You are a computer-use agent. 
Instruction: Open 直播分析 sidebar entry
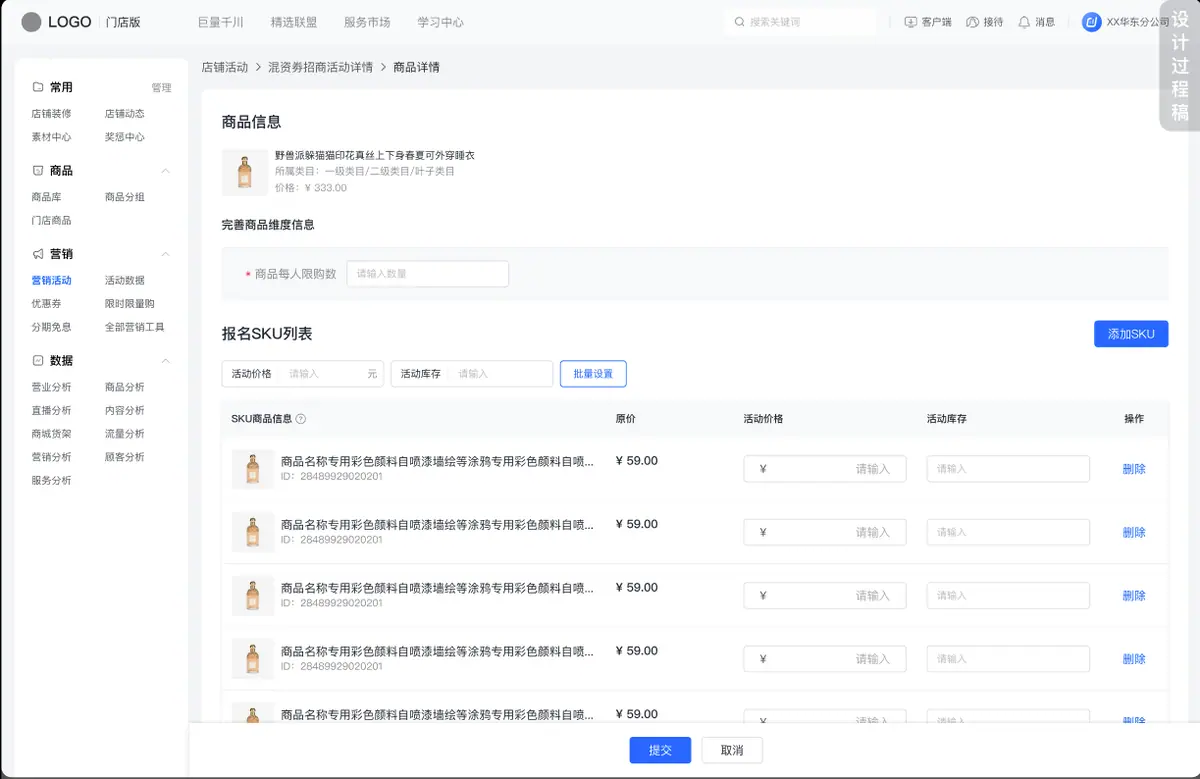pos(51,410)
